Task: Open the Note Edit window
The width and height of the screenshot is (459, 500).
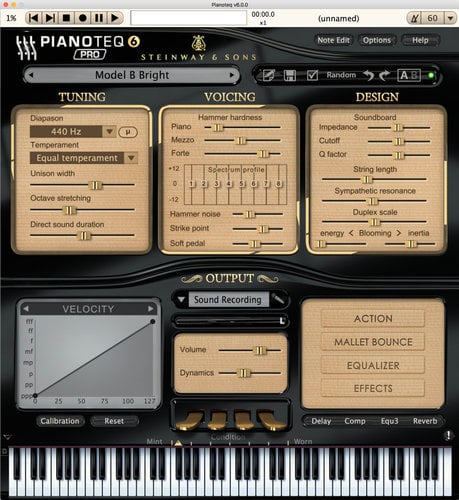Action: click(333, 40)
